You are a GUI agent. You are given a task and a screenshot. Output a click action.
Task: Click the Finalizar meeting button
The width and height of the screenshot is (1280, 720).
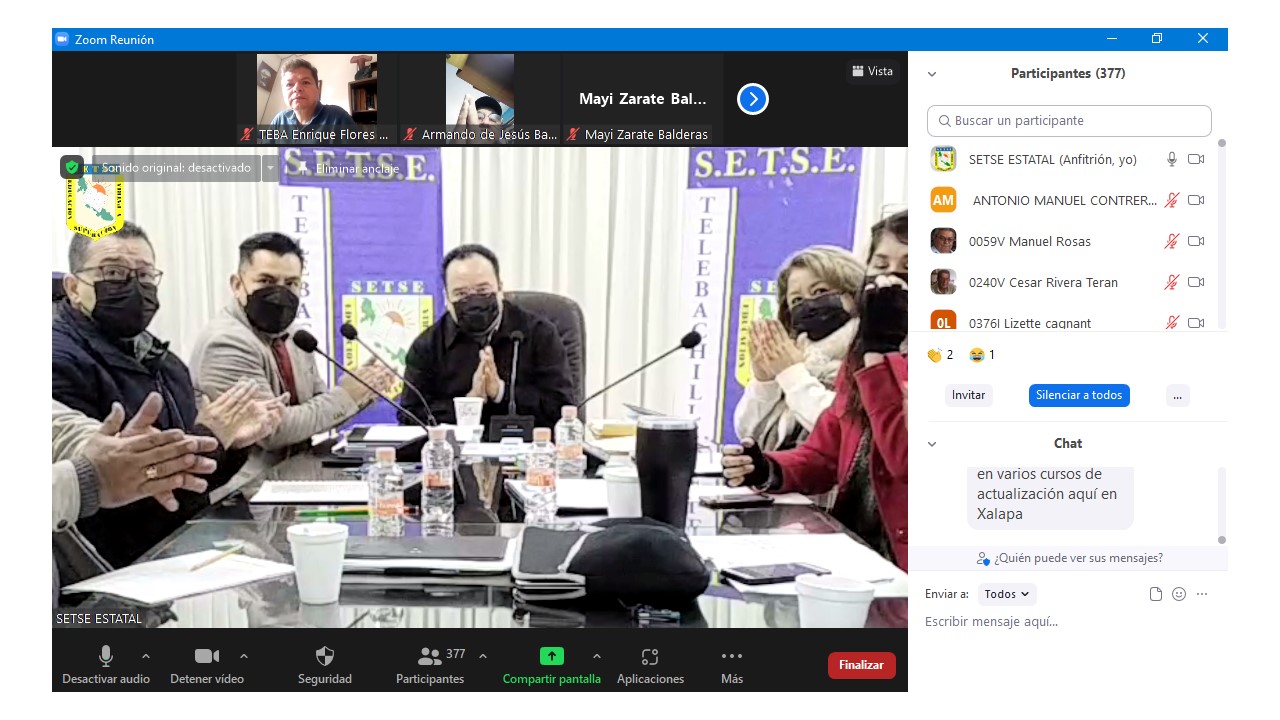[x=861, y=665]
